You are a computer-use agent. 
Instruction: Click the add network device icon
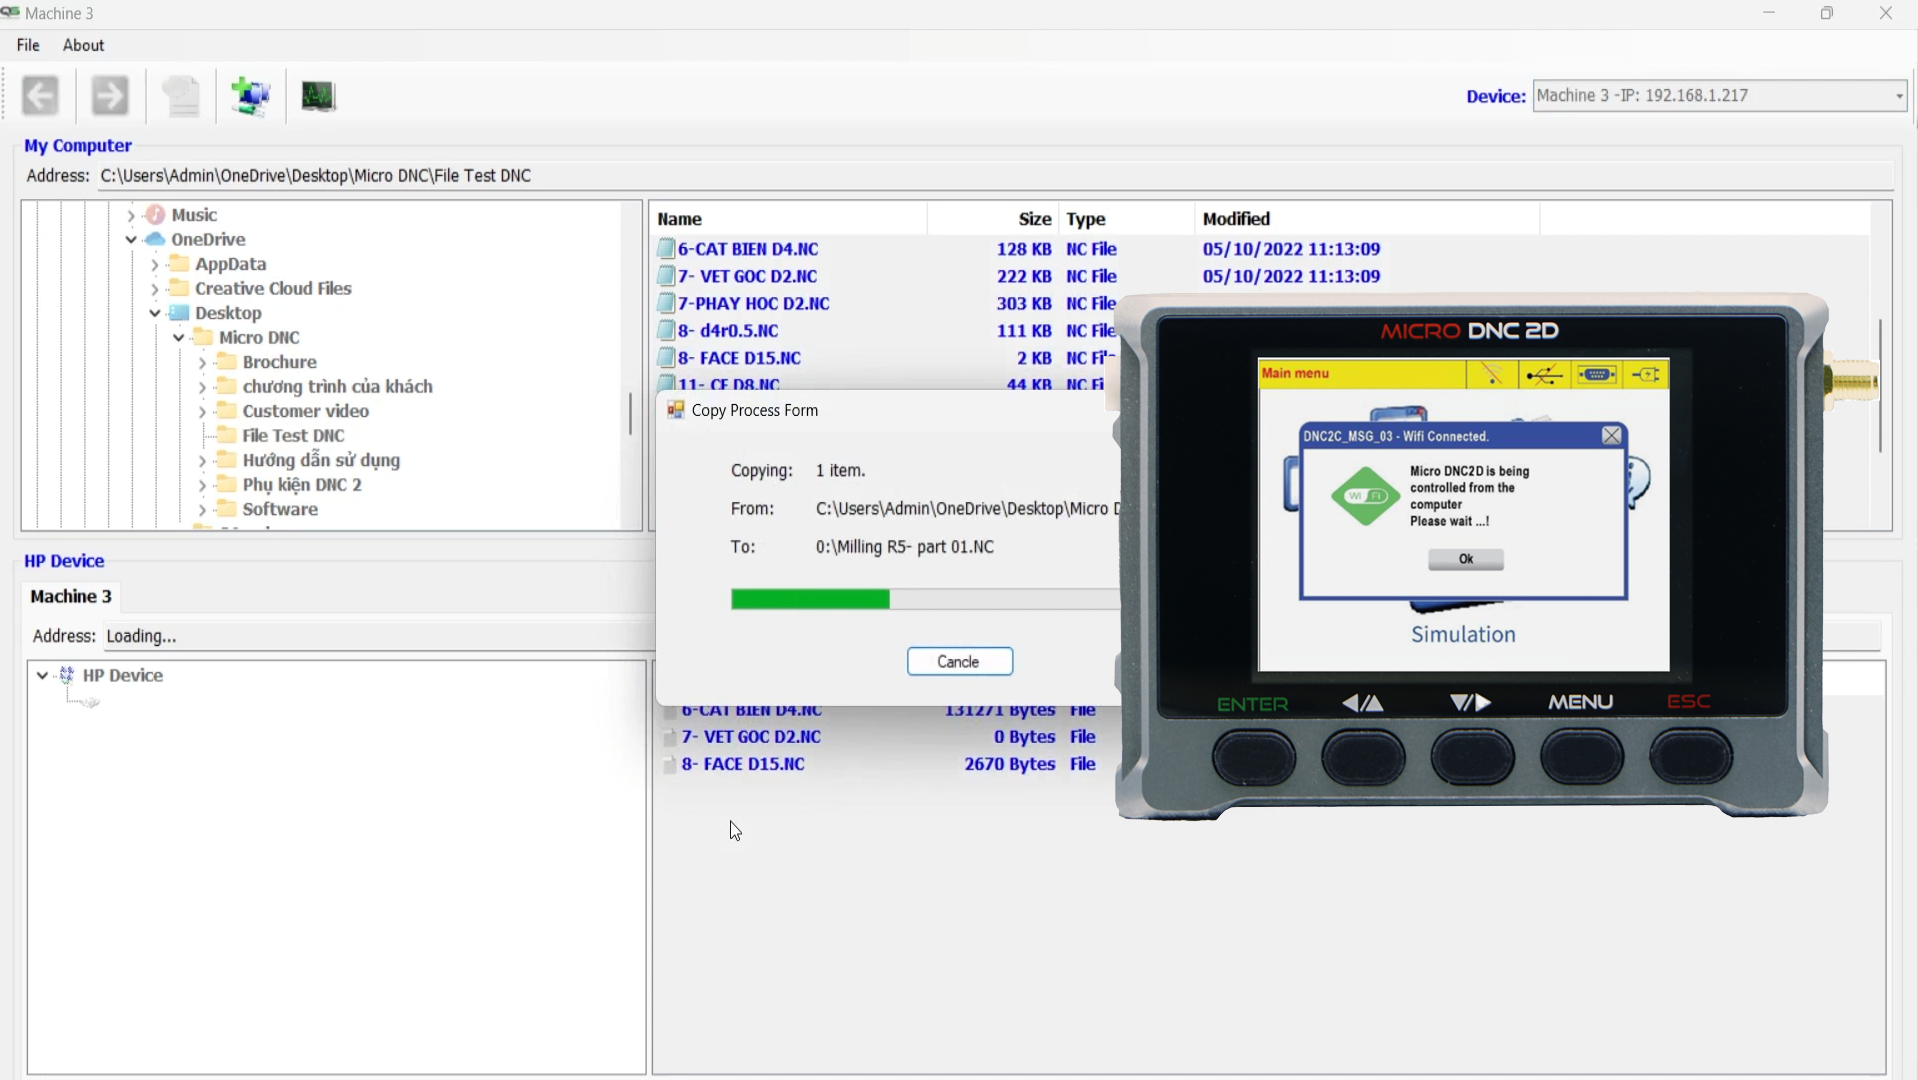pos(250,96)
